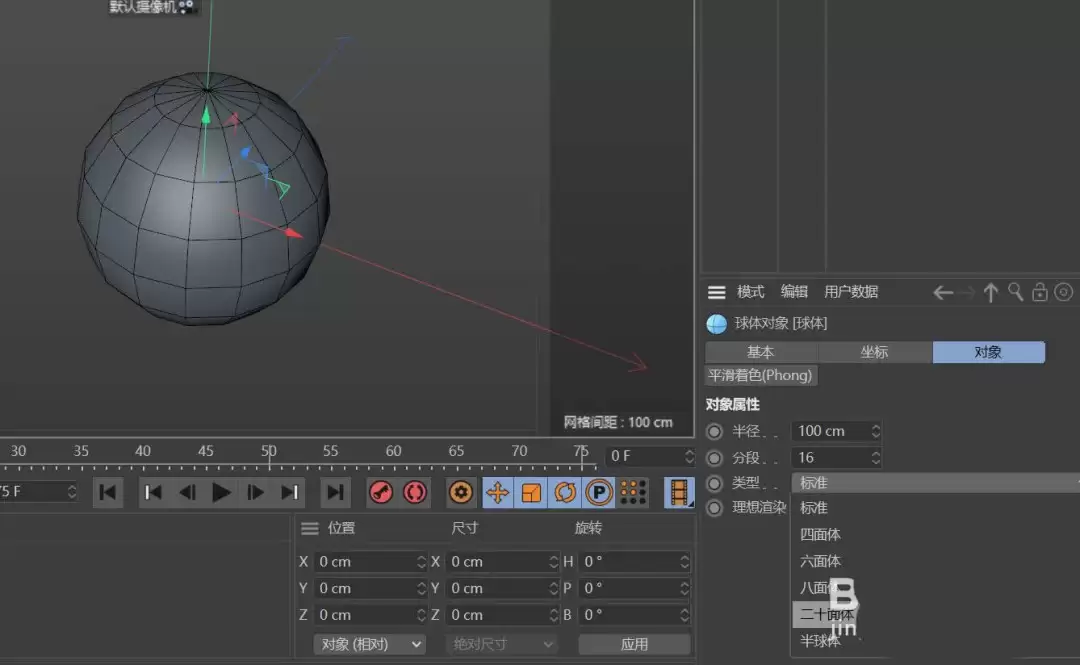
Task: Select the Move tool icon
Action: 495,491
